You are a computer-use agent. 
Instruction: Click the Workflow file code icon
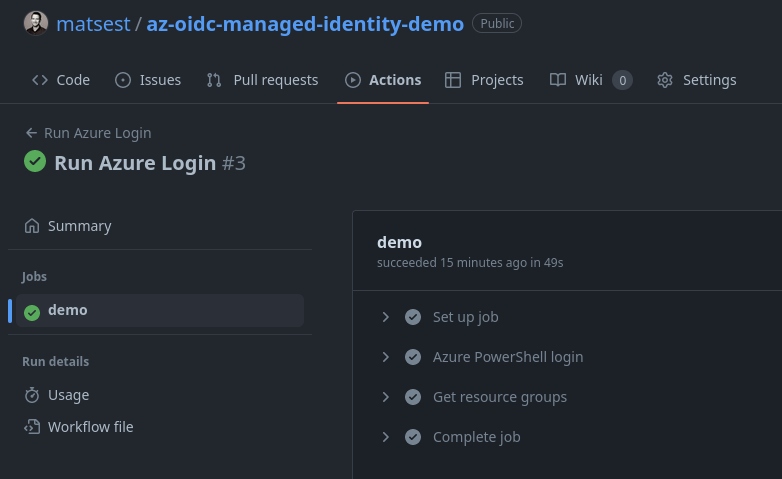click(x=32, y=427)
